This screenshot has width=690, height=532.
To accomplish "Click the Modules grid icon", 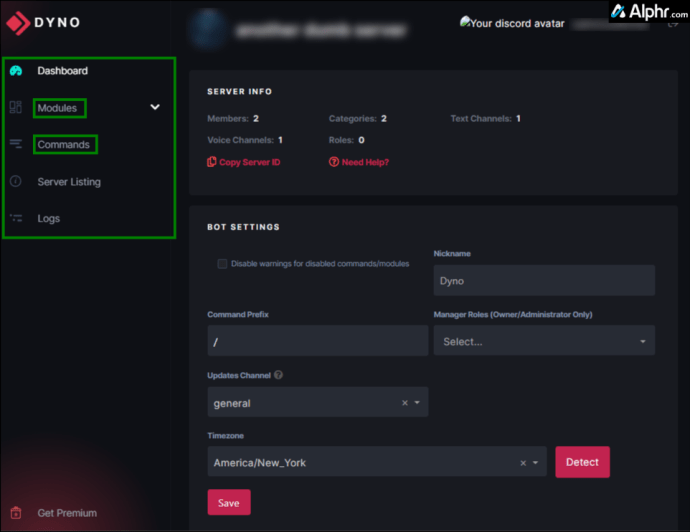I will tap(16, 107).
